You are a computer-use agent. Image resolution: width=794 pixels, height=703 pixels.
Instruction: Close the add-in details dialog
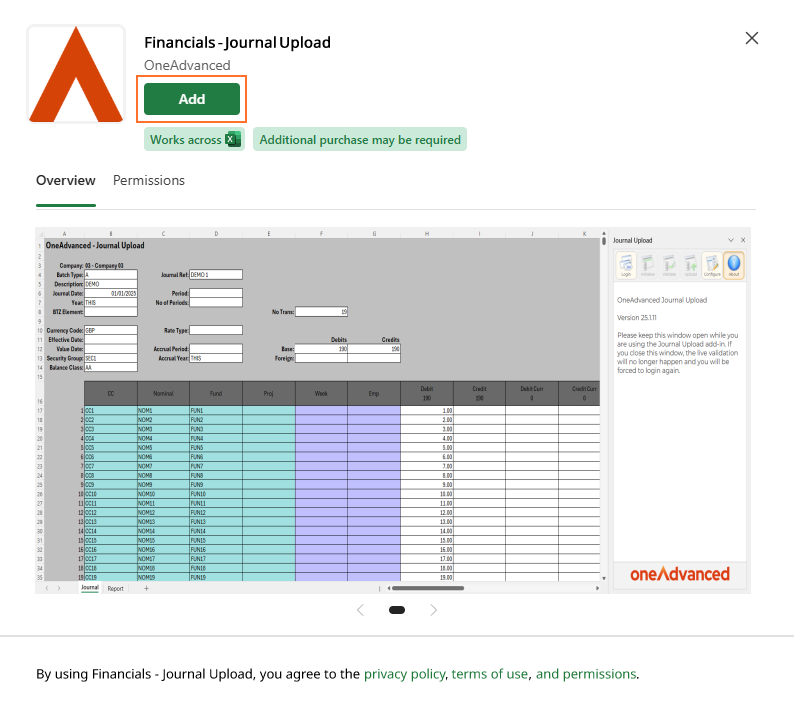point(752,38)
